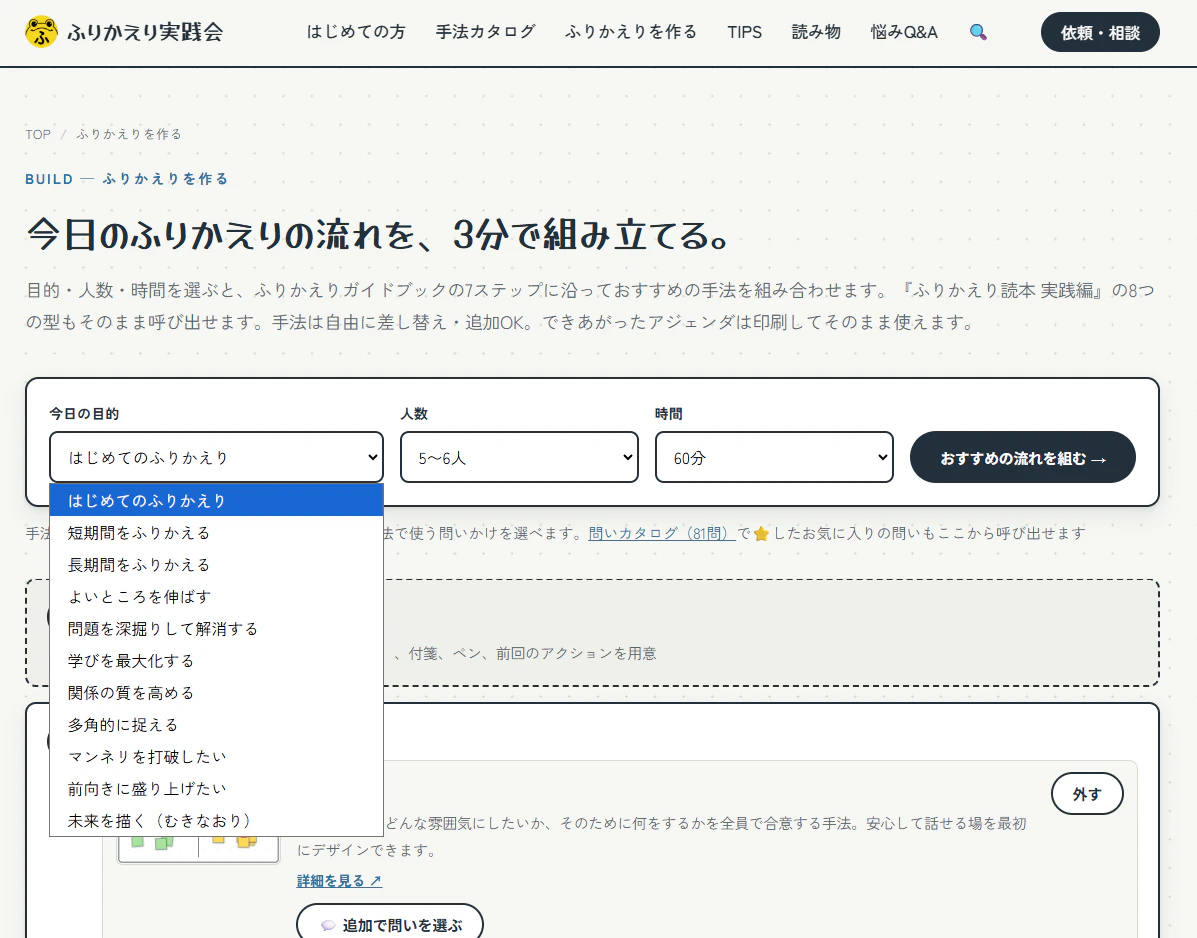The width and height of the screenshot is (1197, 938).
Task: Choose マンネリを打破したい option
Action: (x=216, y=757)
